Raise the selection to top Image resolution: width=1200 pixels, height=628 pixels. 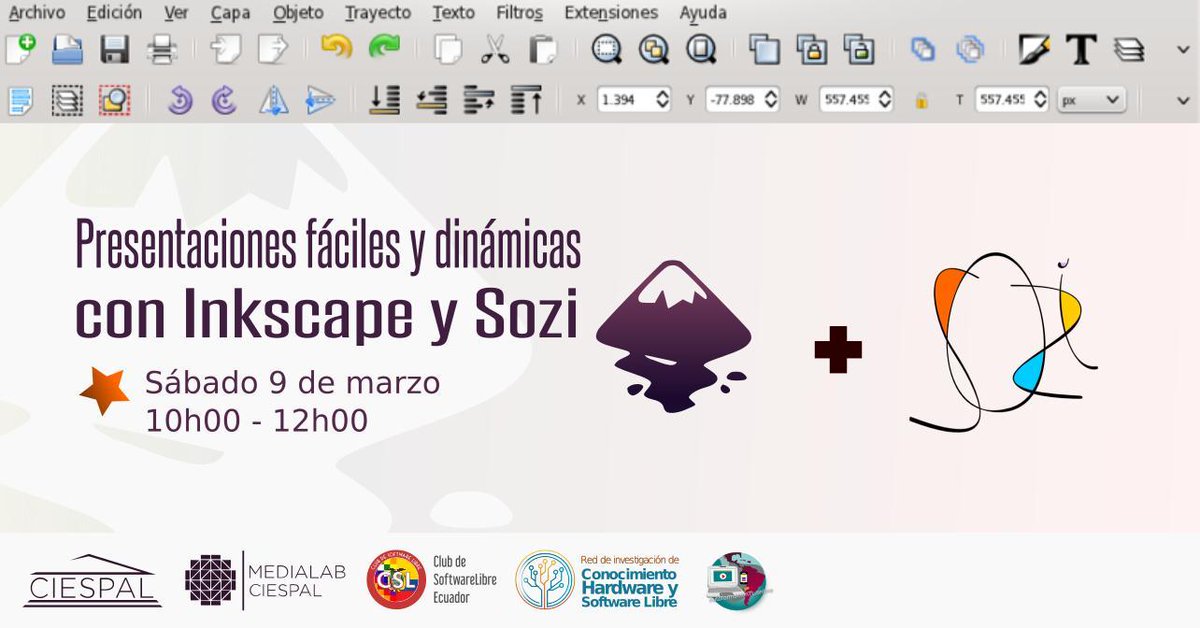click(526, 100)
